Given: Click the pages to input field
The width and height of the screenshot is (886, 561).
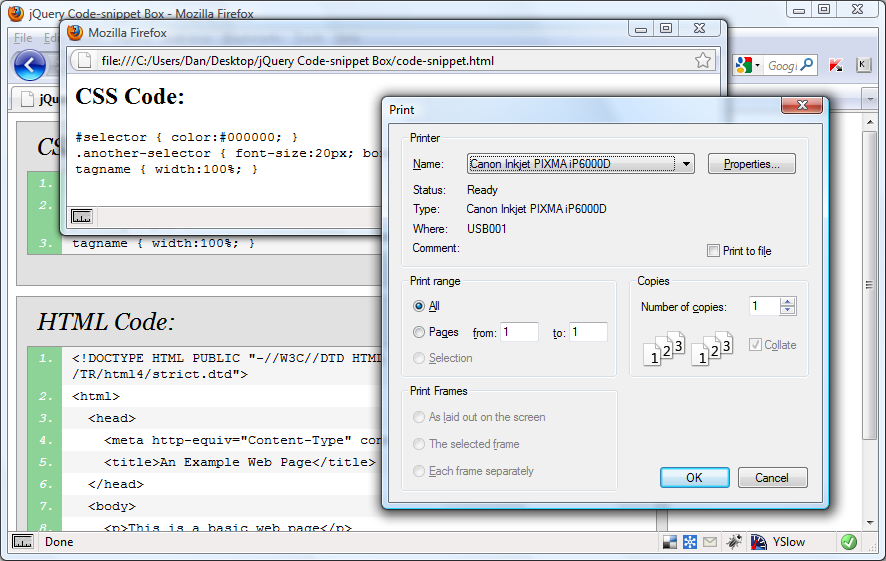Looking at the screenshot, I should pos(588,332).
